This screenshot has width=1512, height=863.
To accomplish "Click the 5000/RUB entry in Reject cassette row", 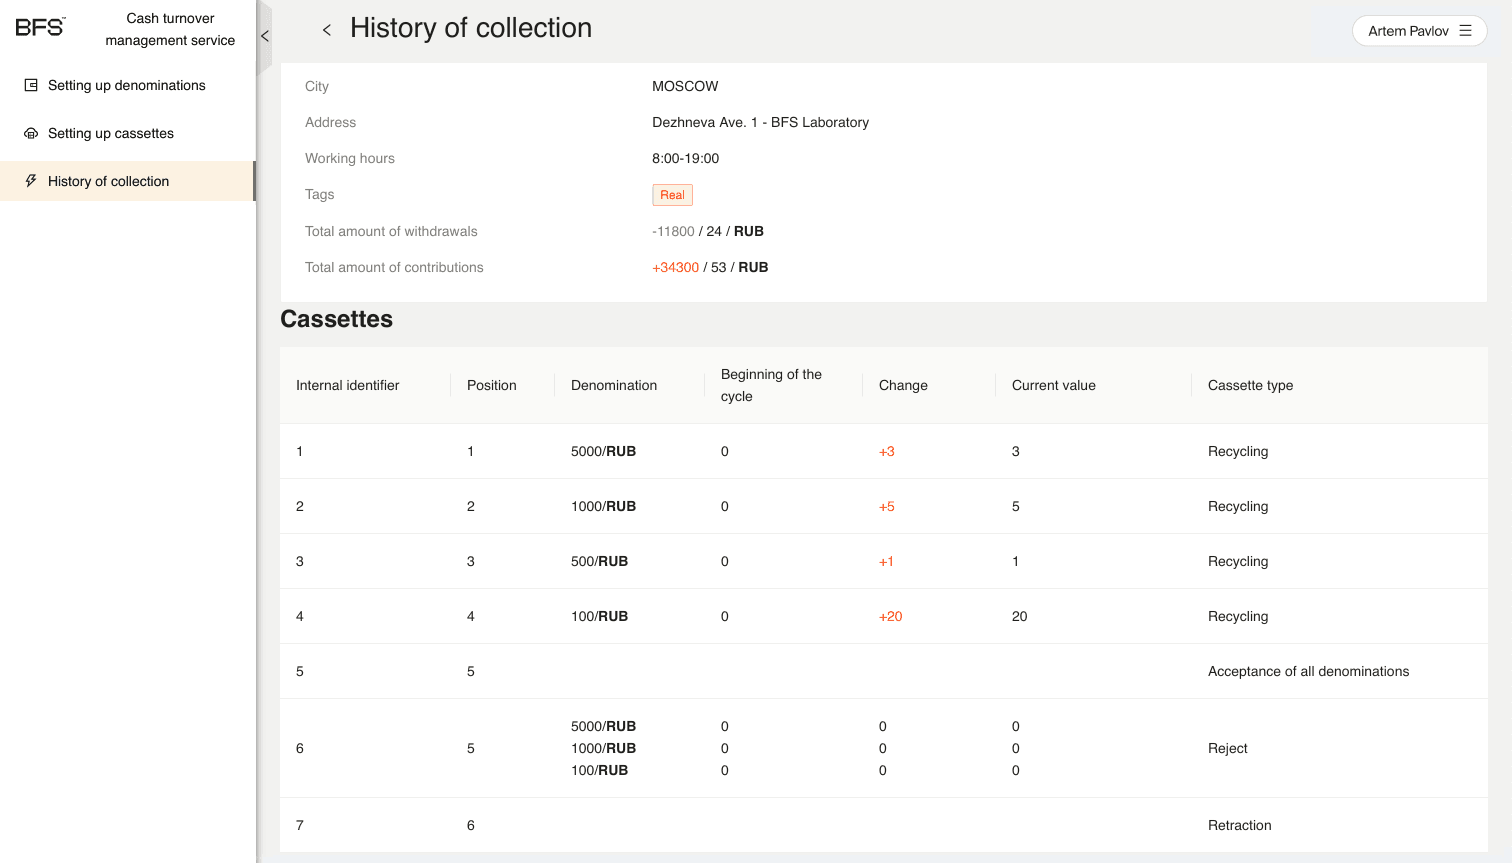I will [603, 726].
